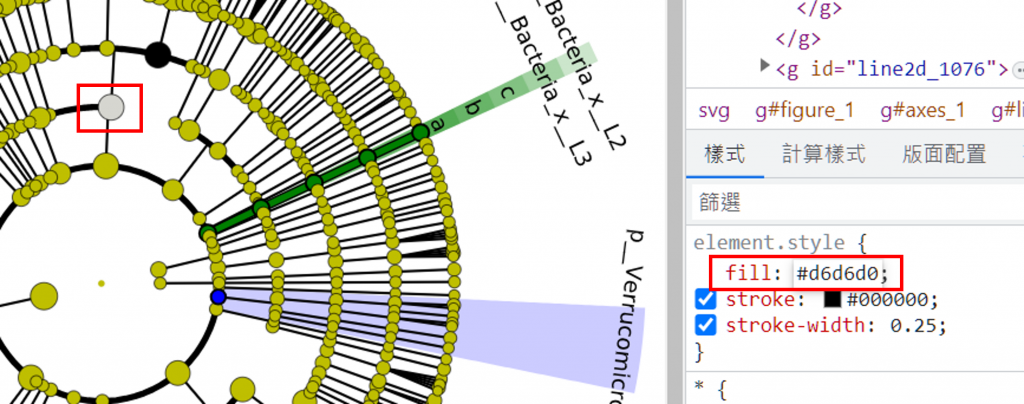Switch to the 版面配置 tab

coord(944,155)
